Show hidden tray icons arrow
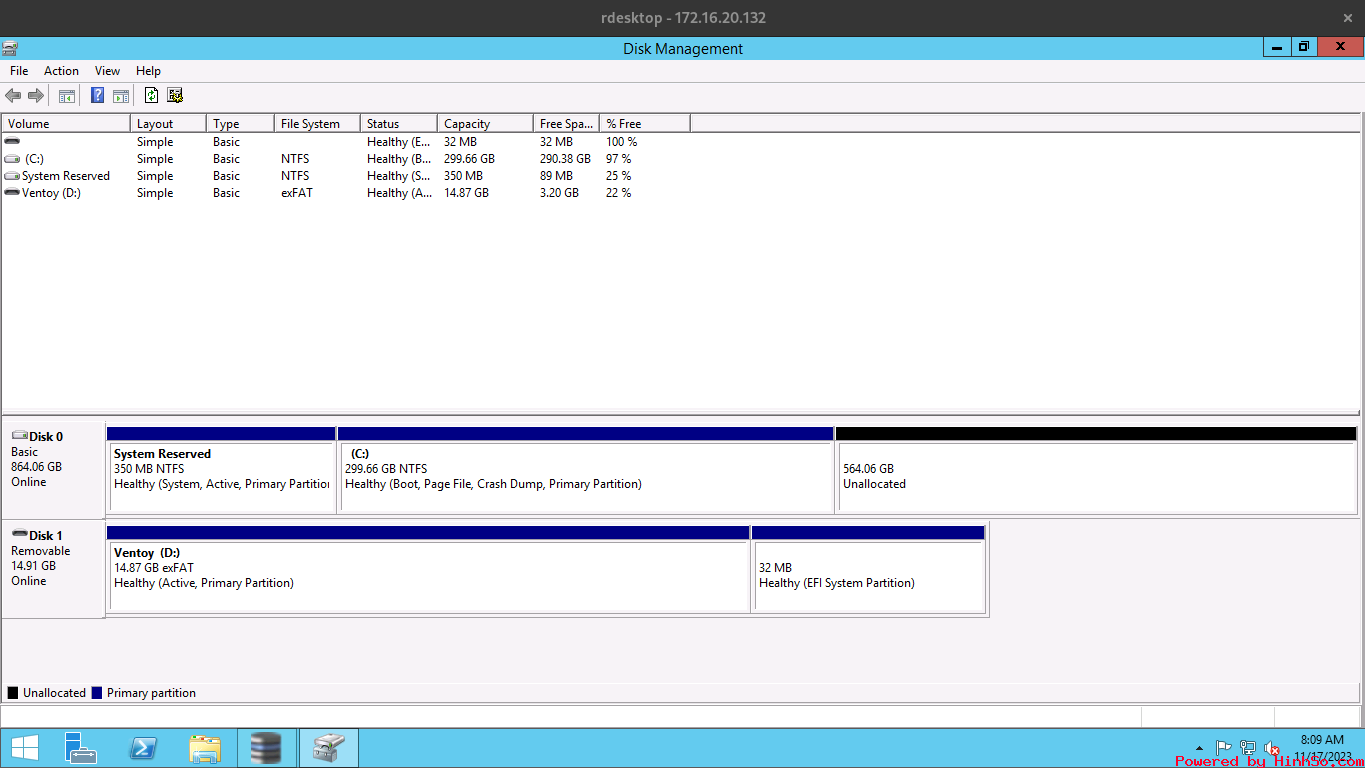 point(1199,748)
